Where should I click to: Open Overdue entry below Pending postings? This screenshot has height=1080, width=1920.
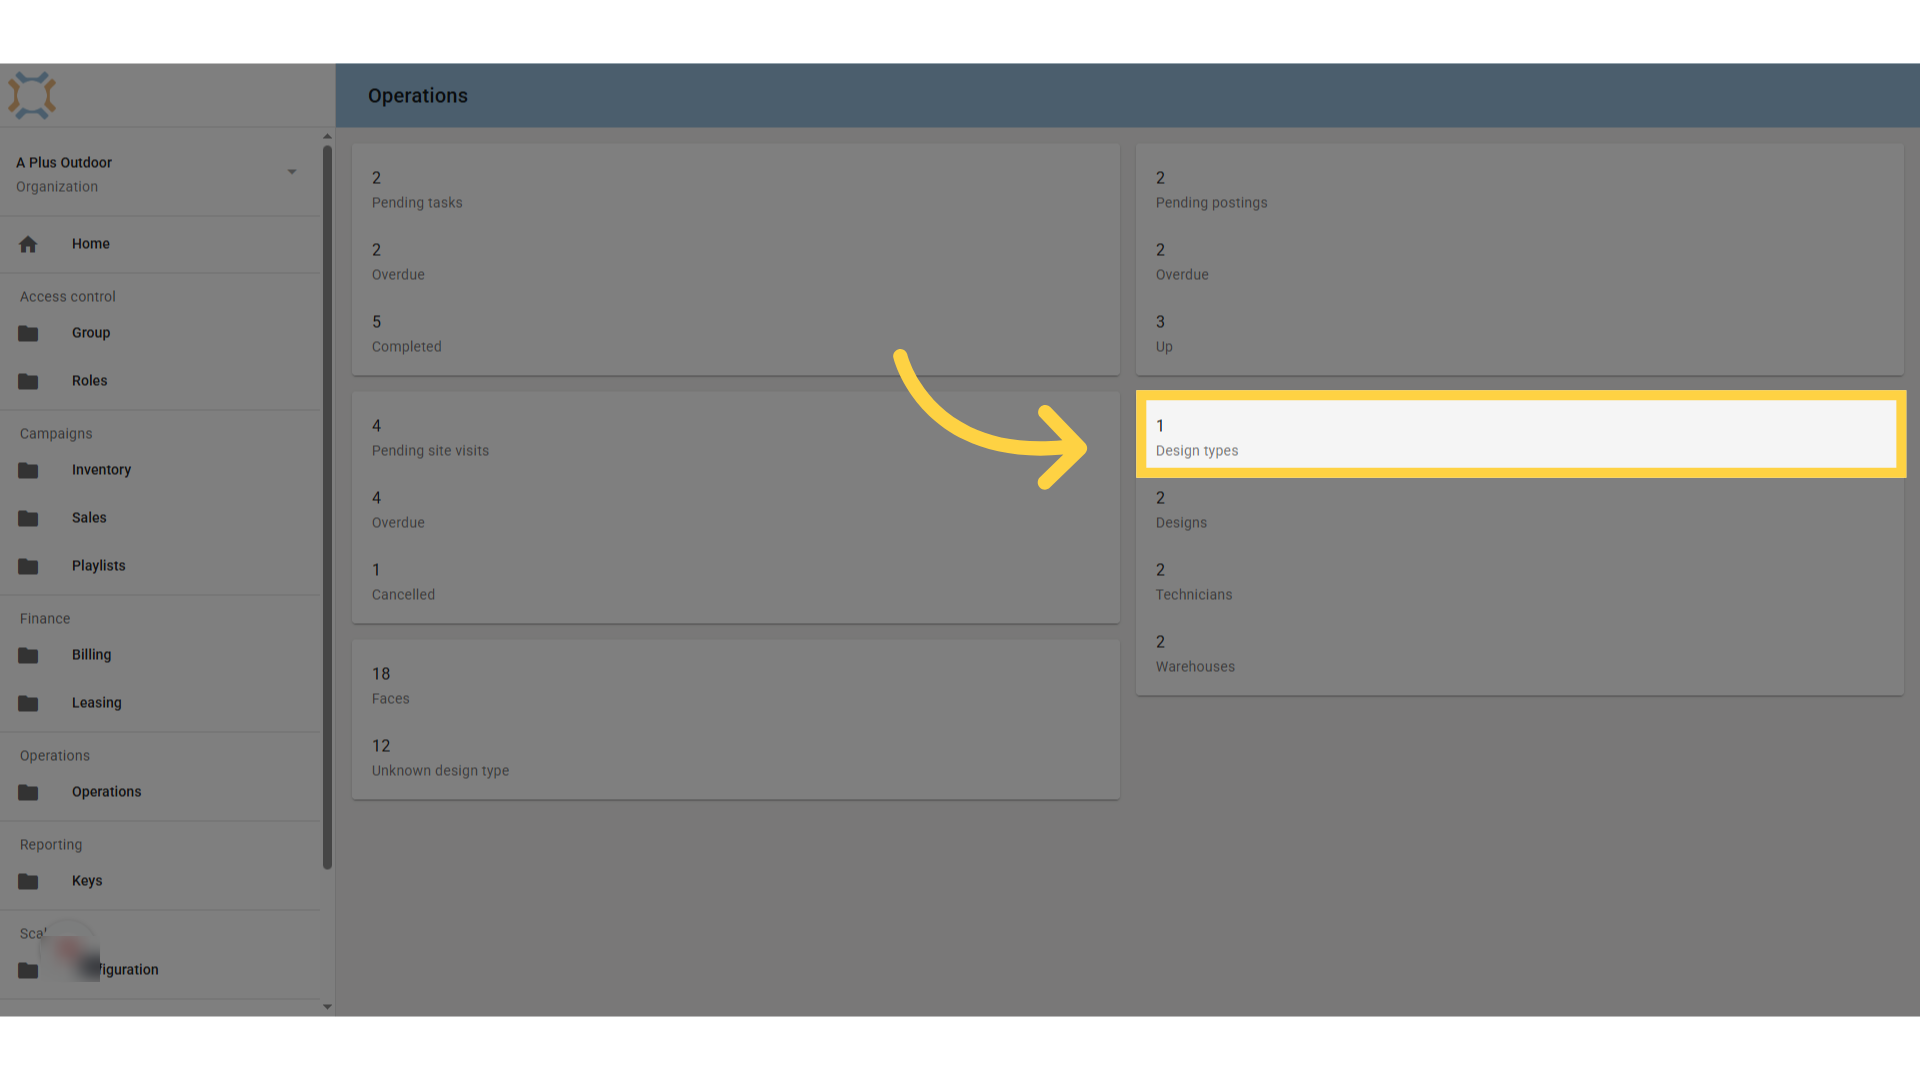[x=1520, y=262]
